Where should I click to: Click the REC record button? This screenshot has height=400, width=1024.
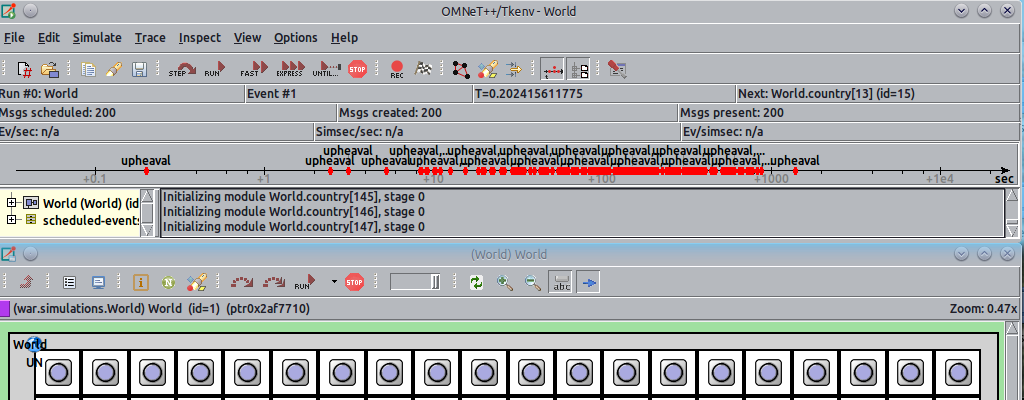(397, 70)
